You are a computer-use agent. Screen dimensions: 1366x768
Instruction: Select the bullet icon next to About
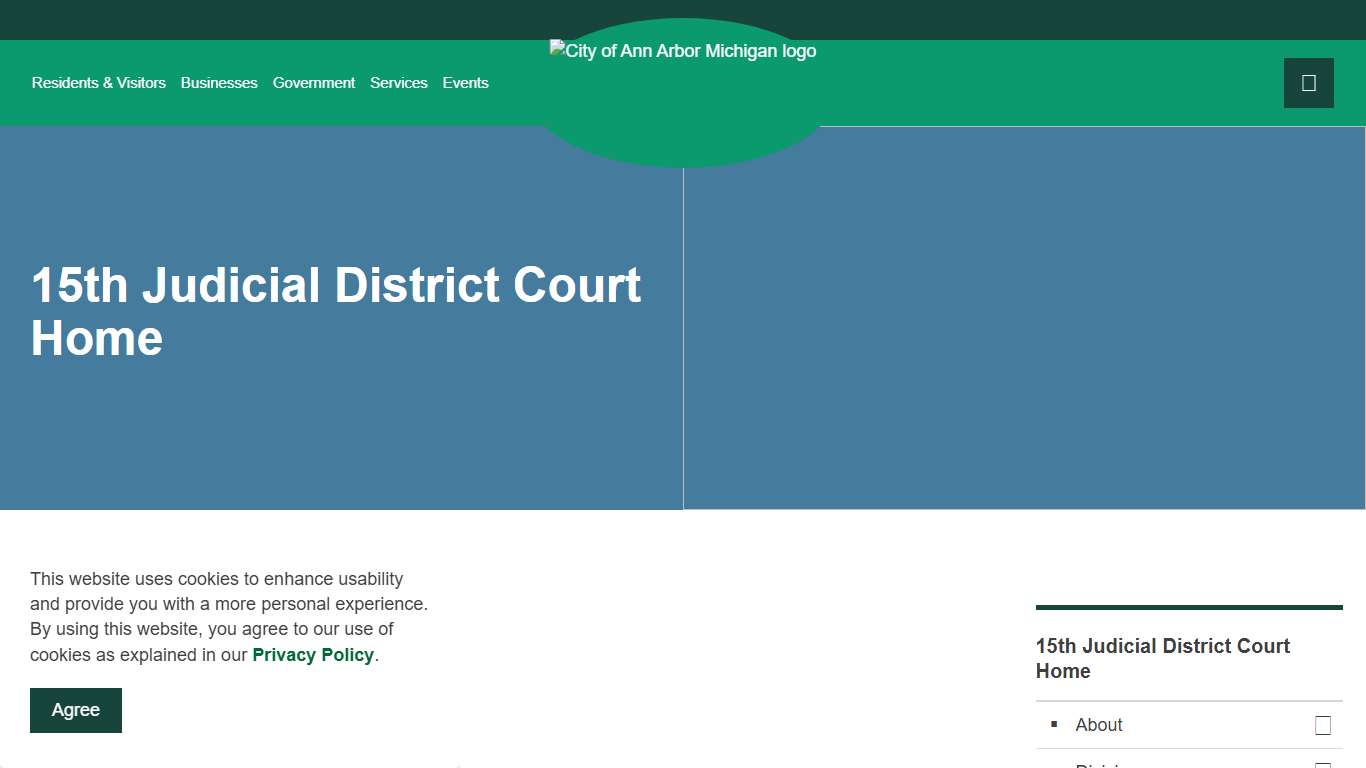click(x=1054, y=724)
